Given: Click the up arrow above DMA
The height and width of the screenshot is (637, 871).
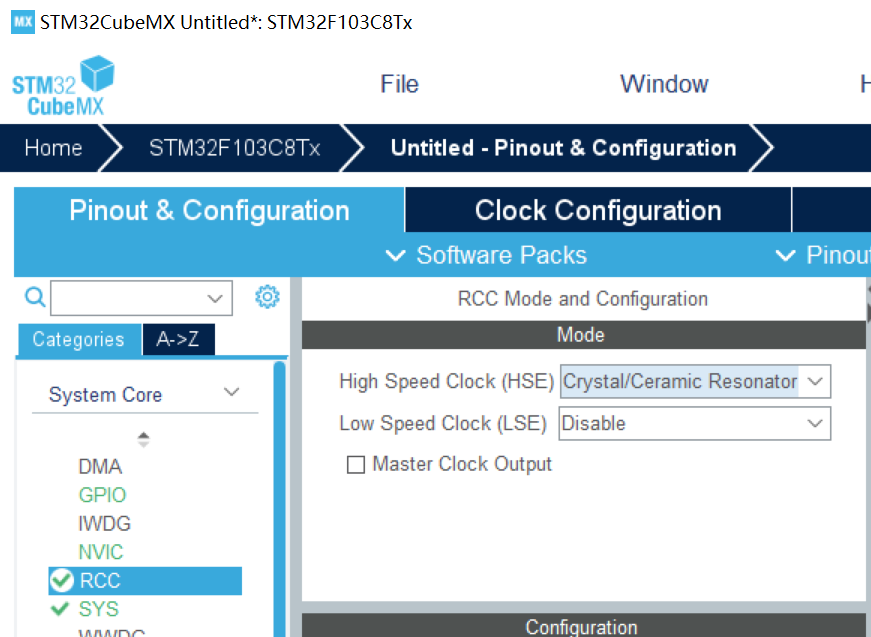Looking at the screenshot, I should tap(143, 435).
